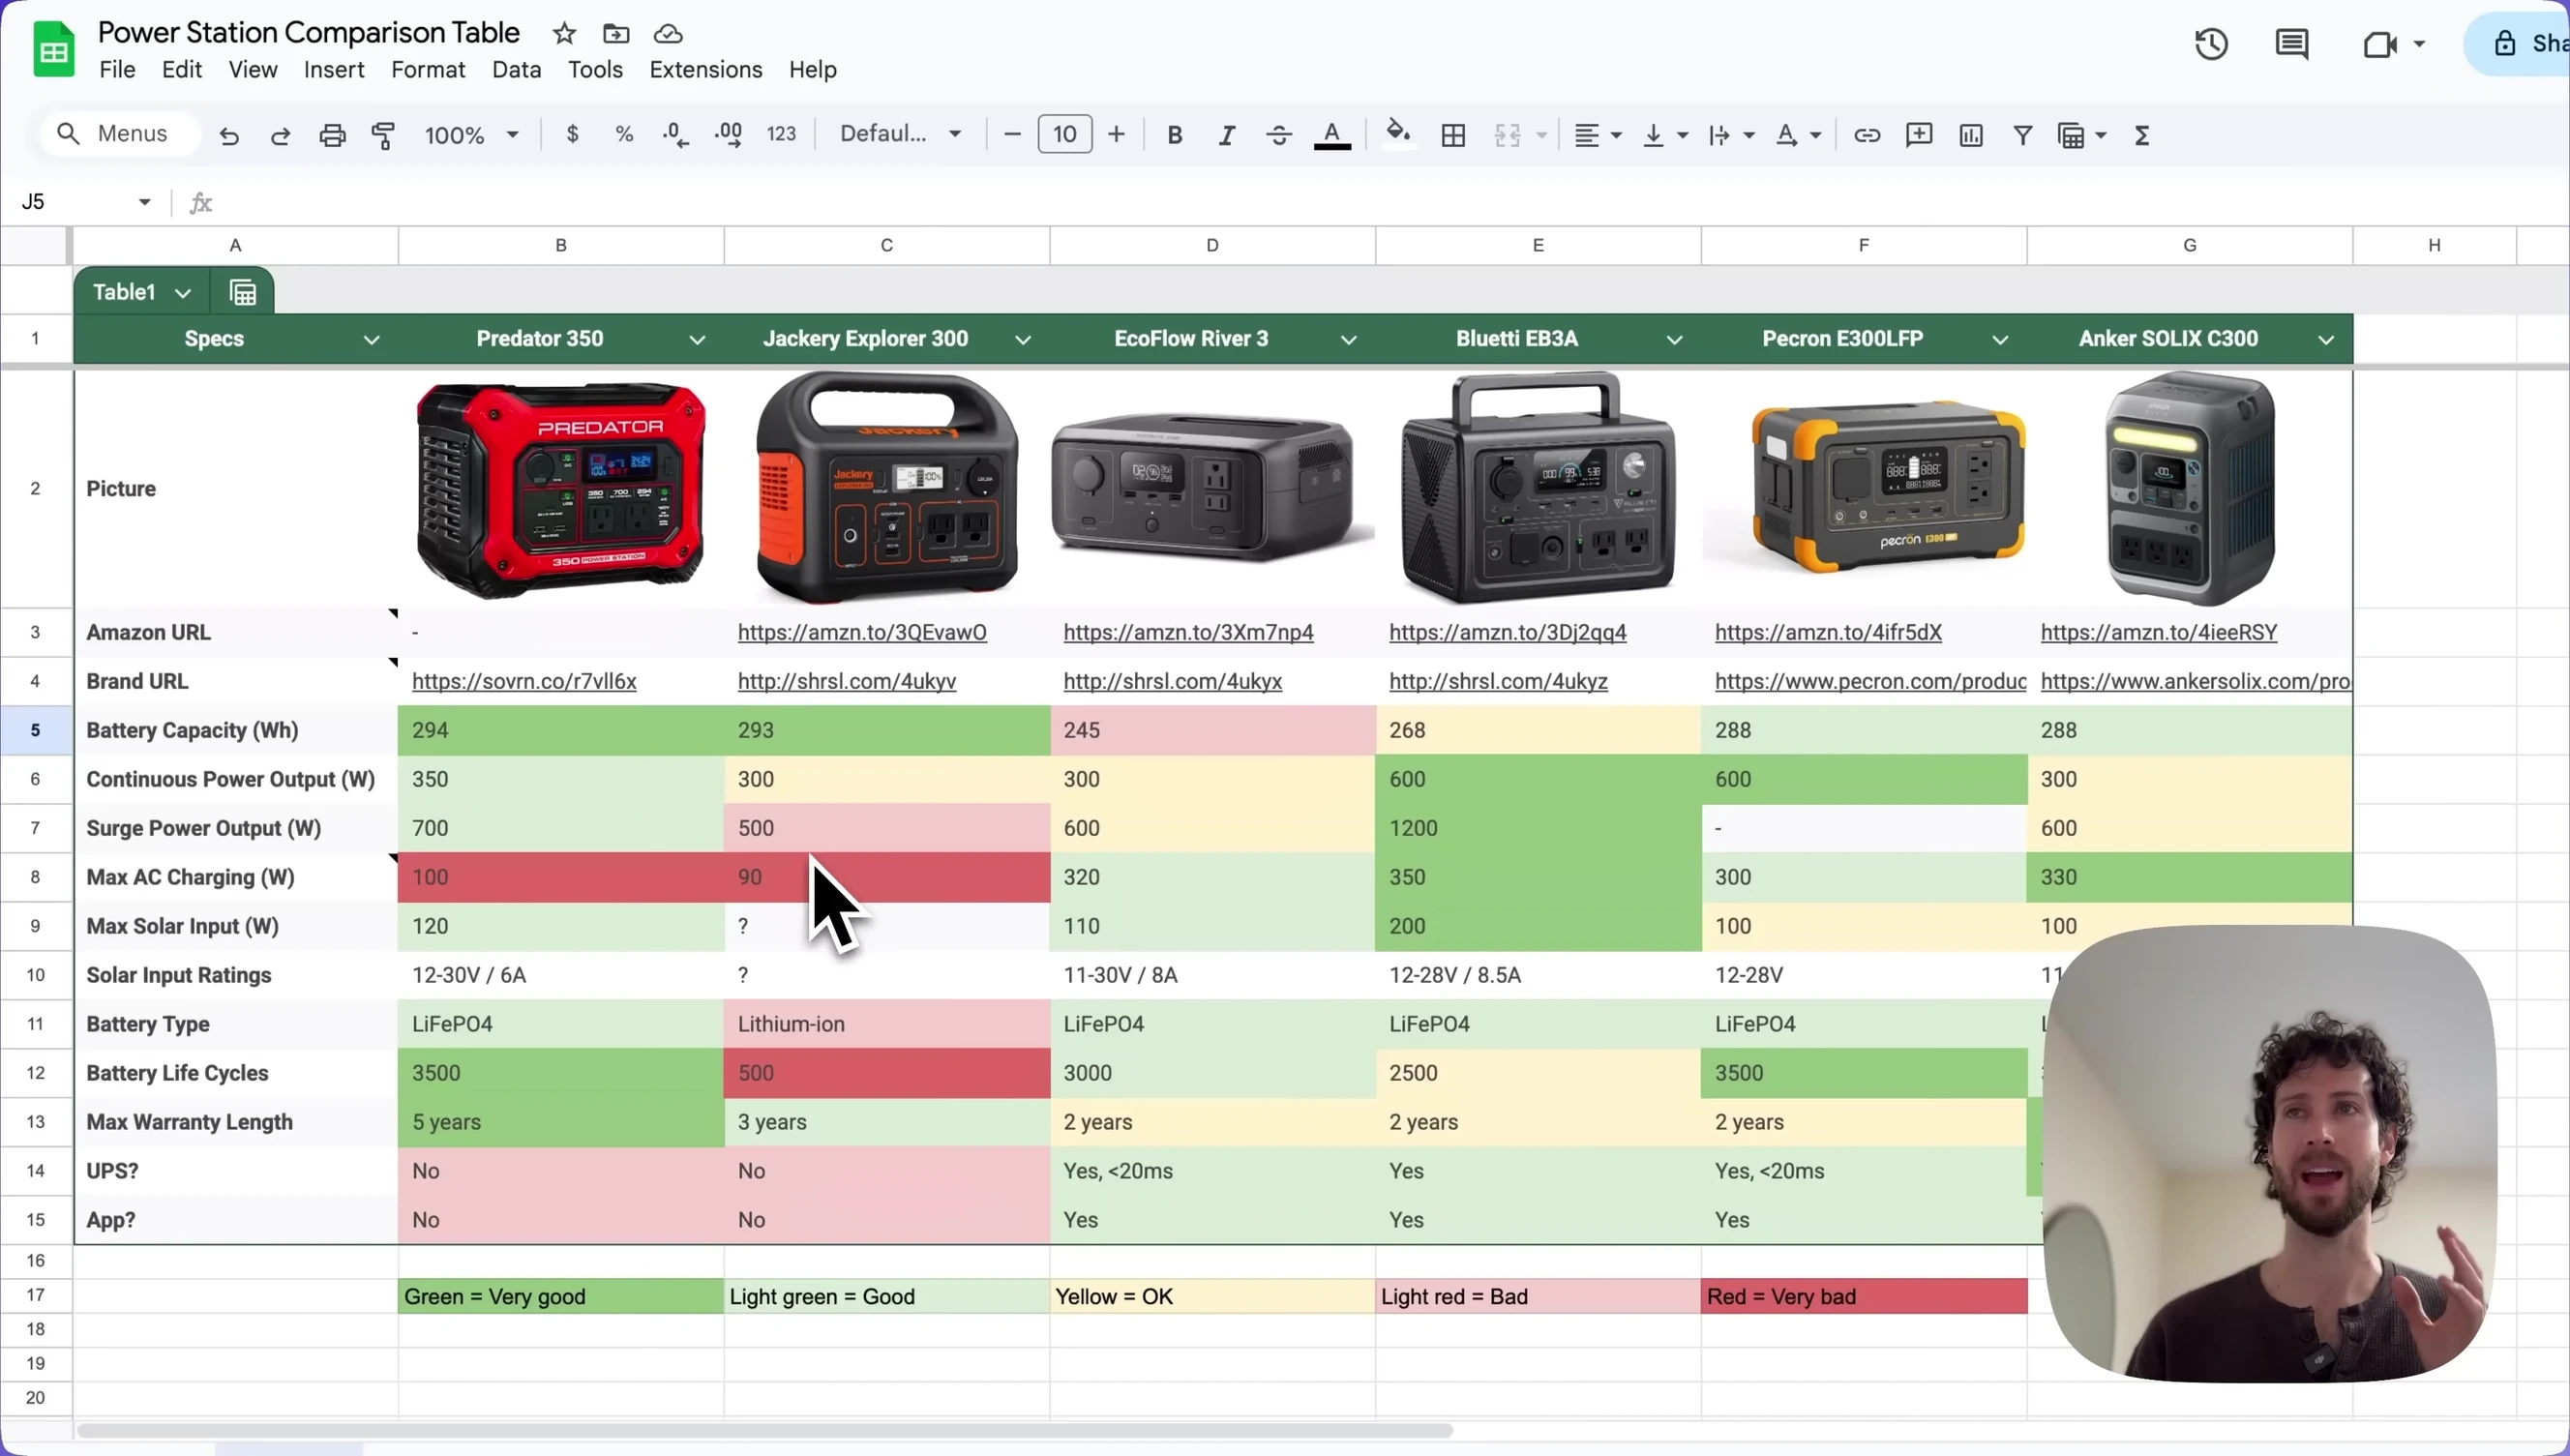Click the Move to folder icon

point(616,33)
